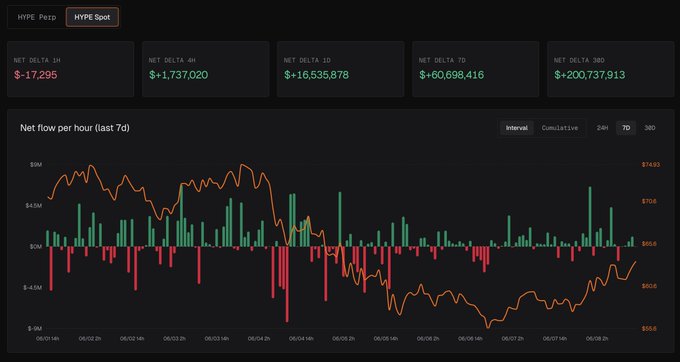Click the 06/02 2h time axis label

(90, 338)
